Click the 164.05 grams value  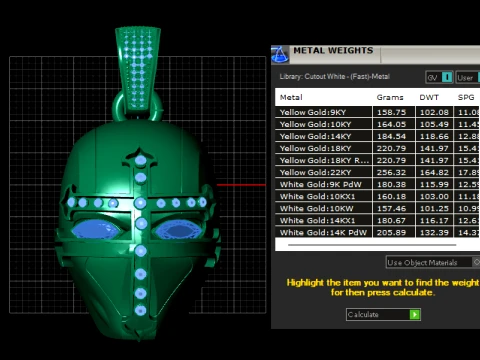coord(391,124)
